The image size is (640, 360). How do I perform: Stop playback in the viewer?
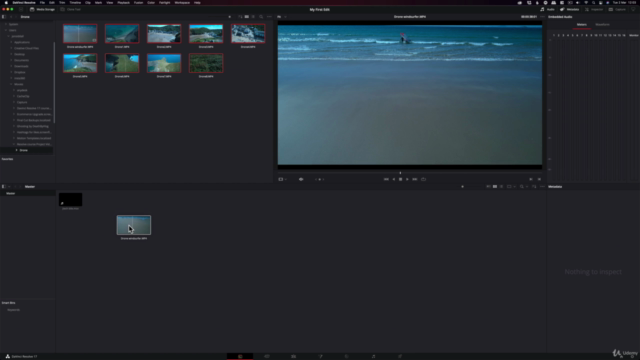point(400,179)
